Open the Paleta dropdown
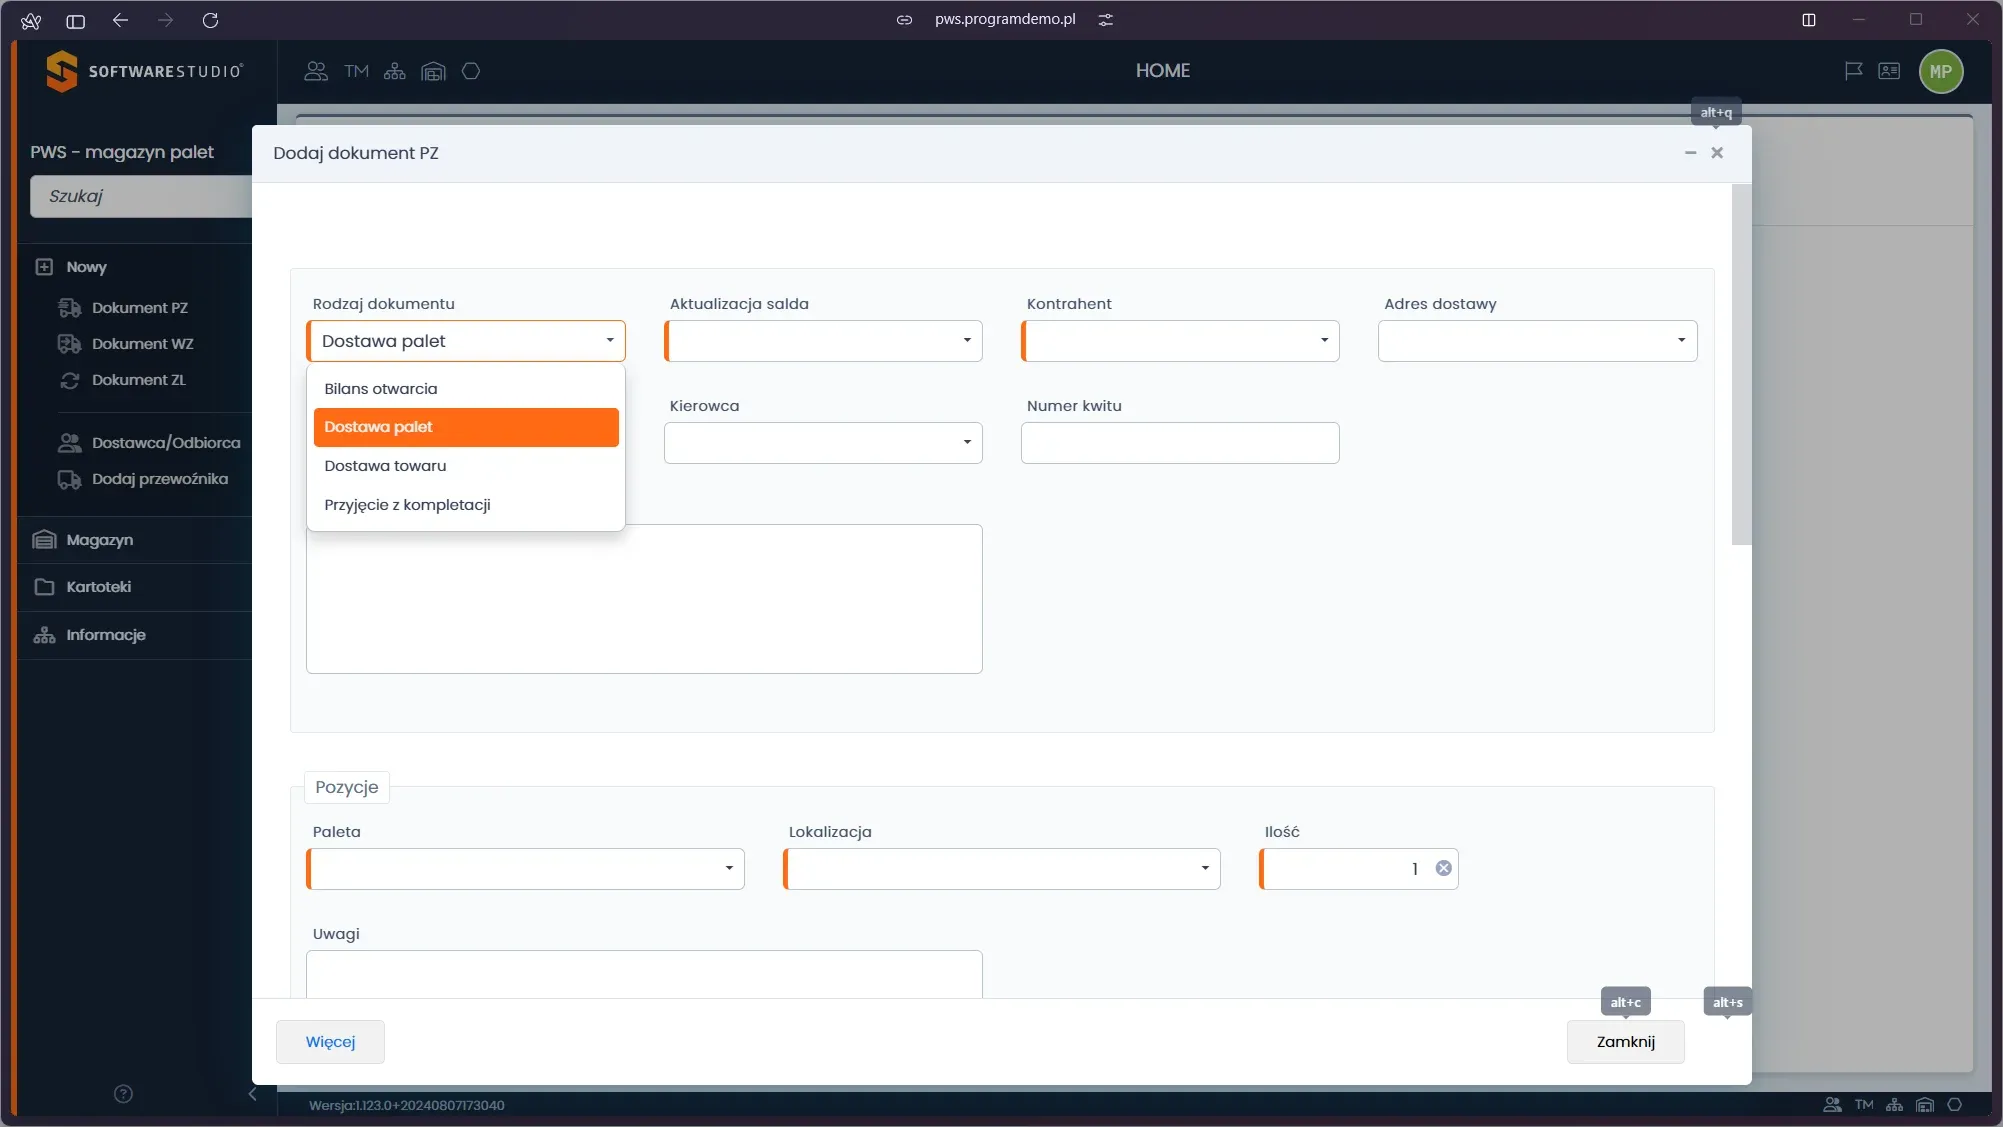Screen dimensions: 2003x1127 tap(525, 869)
